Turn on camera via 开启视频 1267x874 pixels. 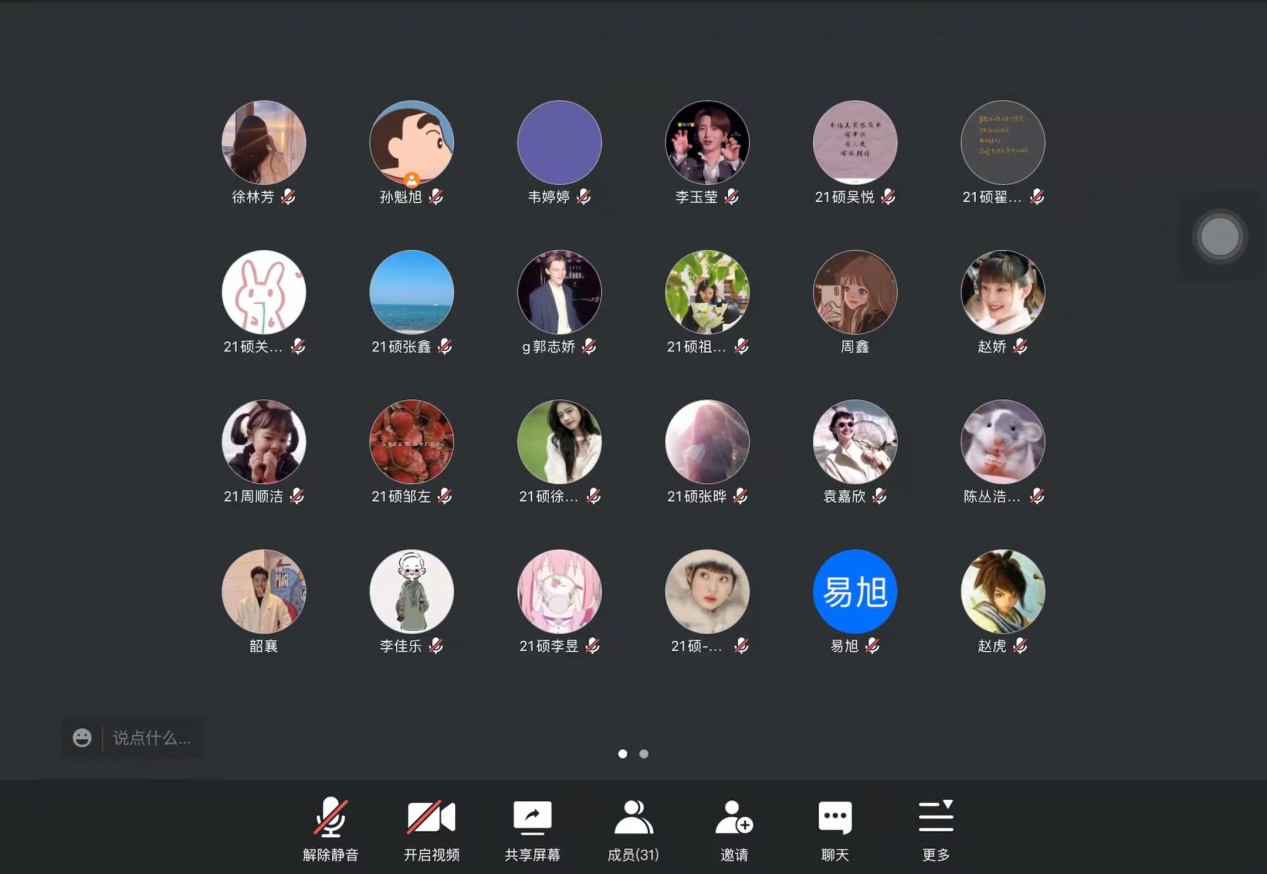tap(431, 829)
